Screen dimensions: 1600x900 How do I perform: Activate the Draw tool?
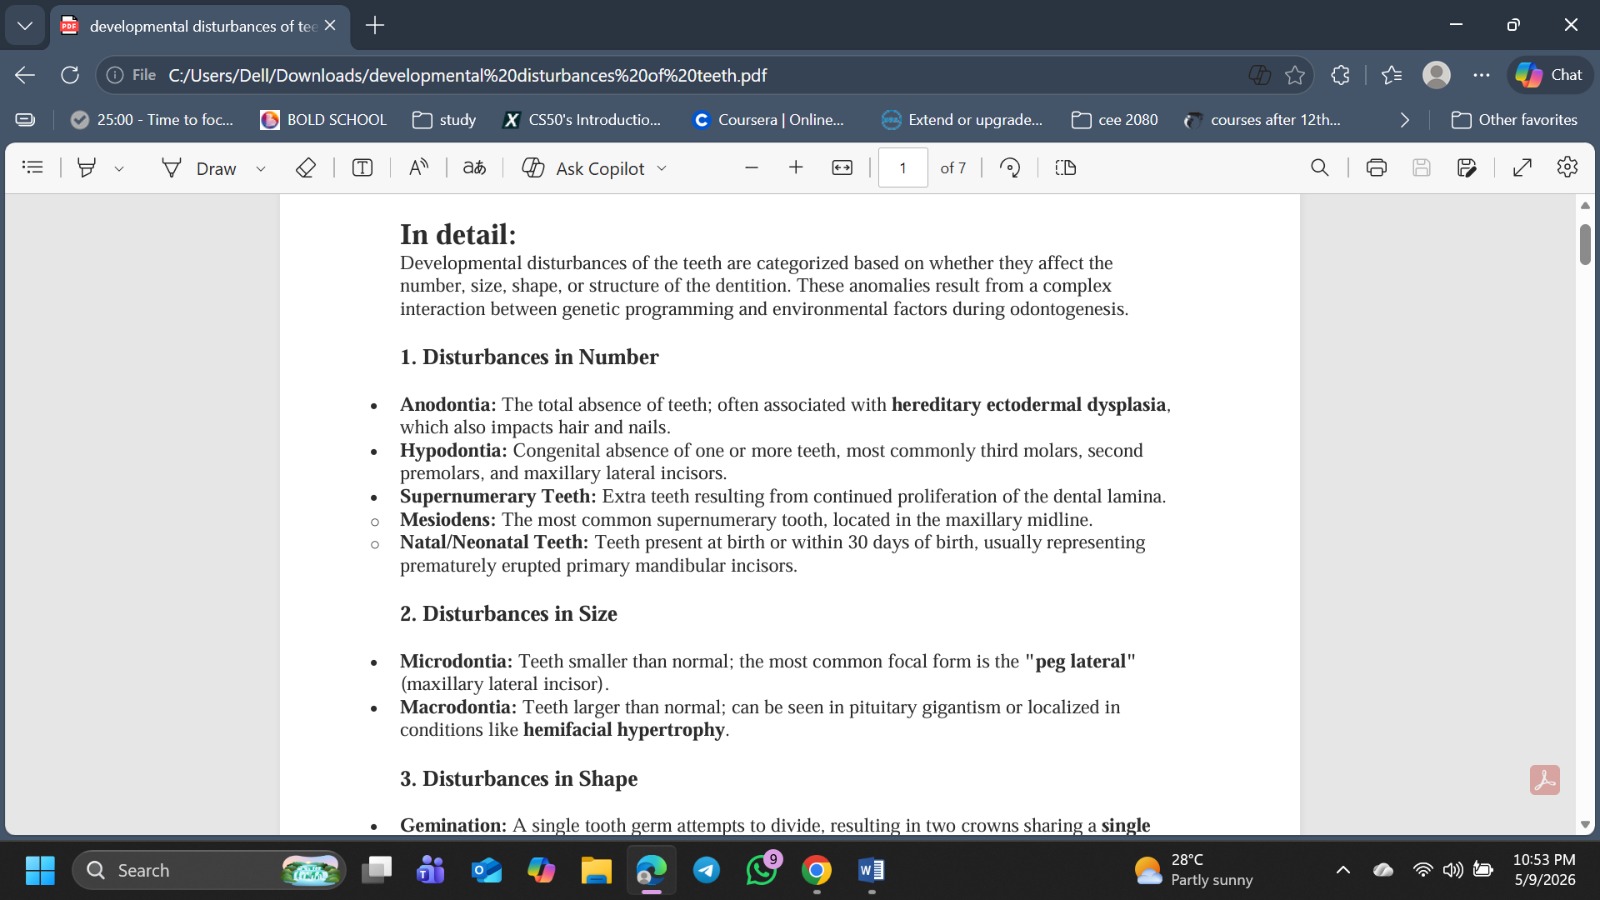point(199,168)
